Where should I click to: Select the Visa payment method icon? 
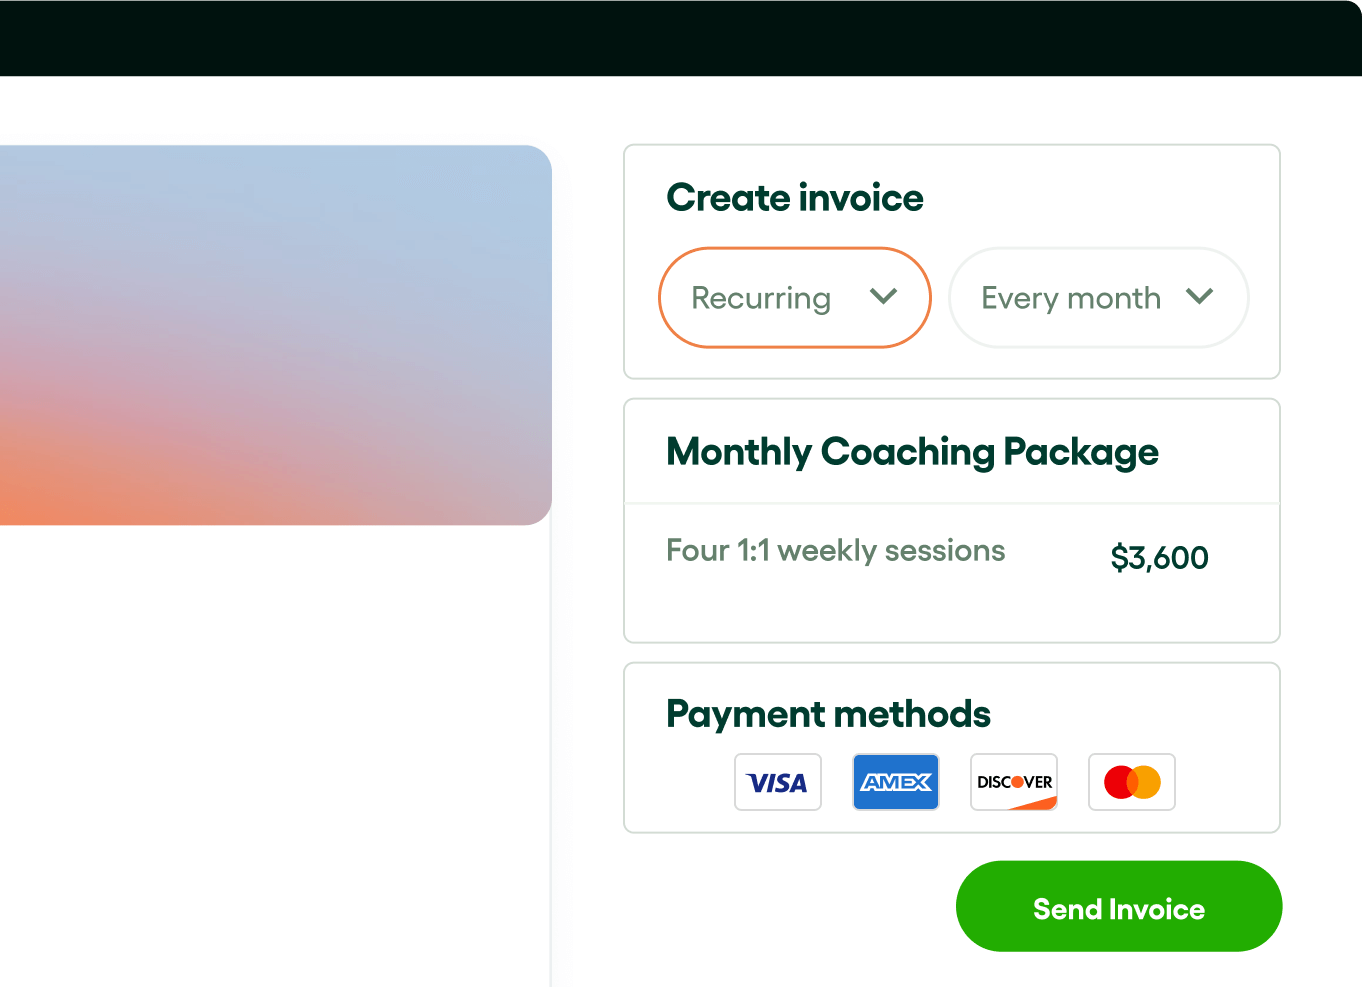777,782
